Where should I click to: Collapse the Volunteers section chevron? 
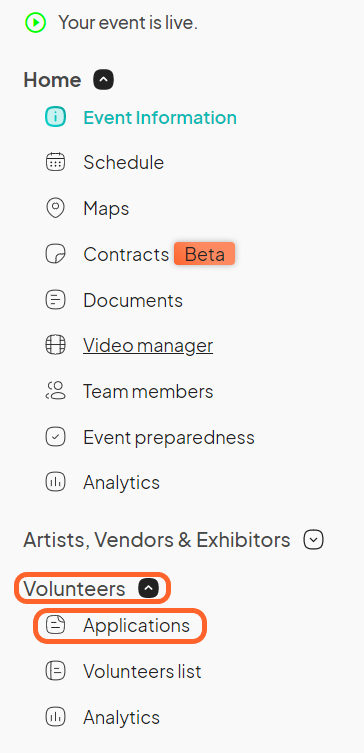pos(149,588)
